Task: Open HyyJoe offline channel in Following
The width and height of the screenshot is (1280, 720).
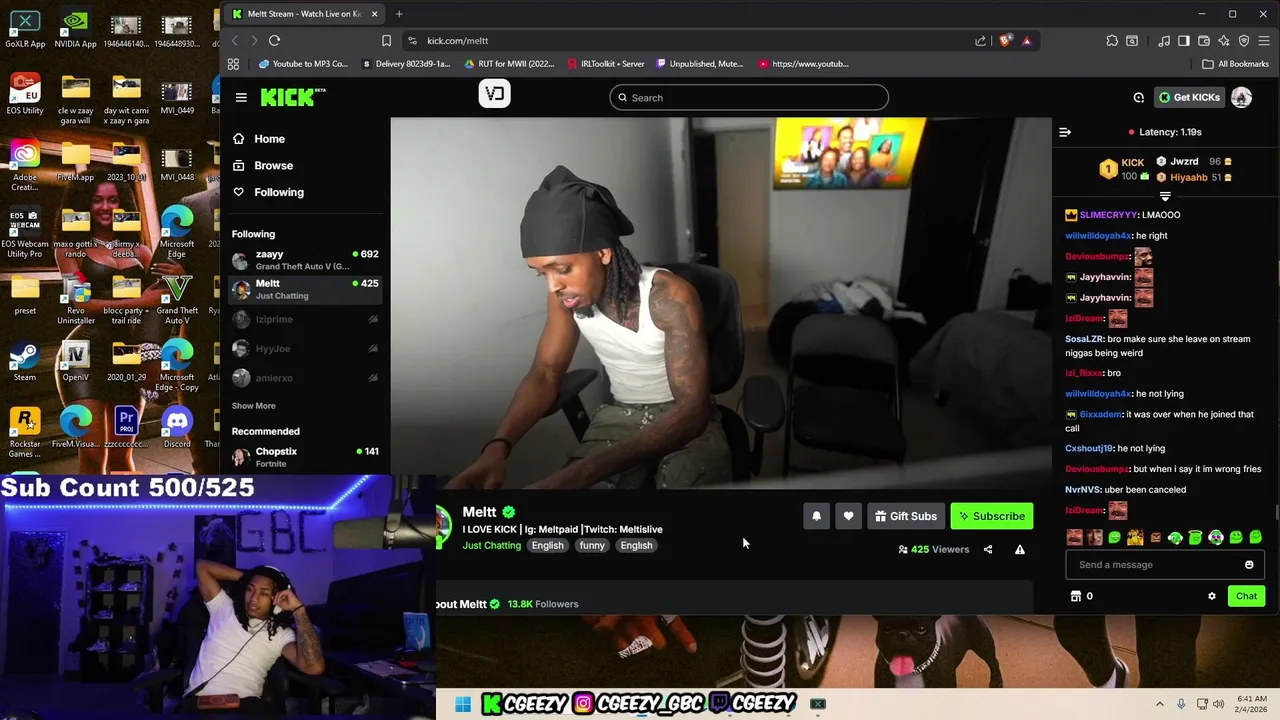Action: click(x=305, y=349)
